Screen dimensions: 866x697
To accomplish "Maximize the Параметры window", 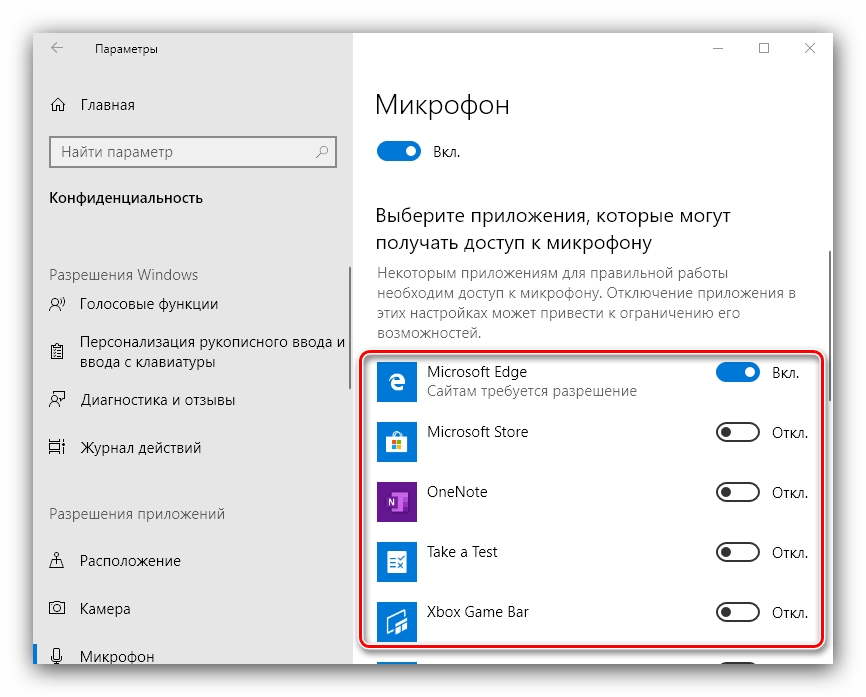I will click(764, 49).
